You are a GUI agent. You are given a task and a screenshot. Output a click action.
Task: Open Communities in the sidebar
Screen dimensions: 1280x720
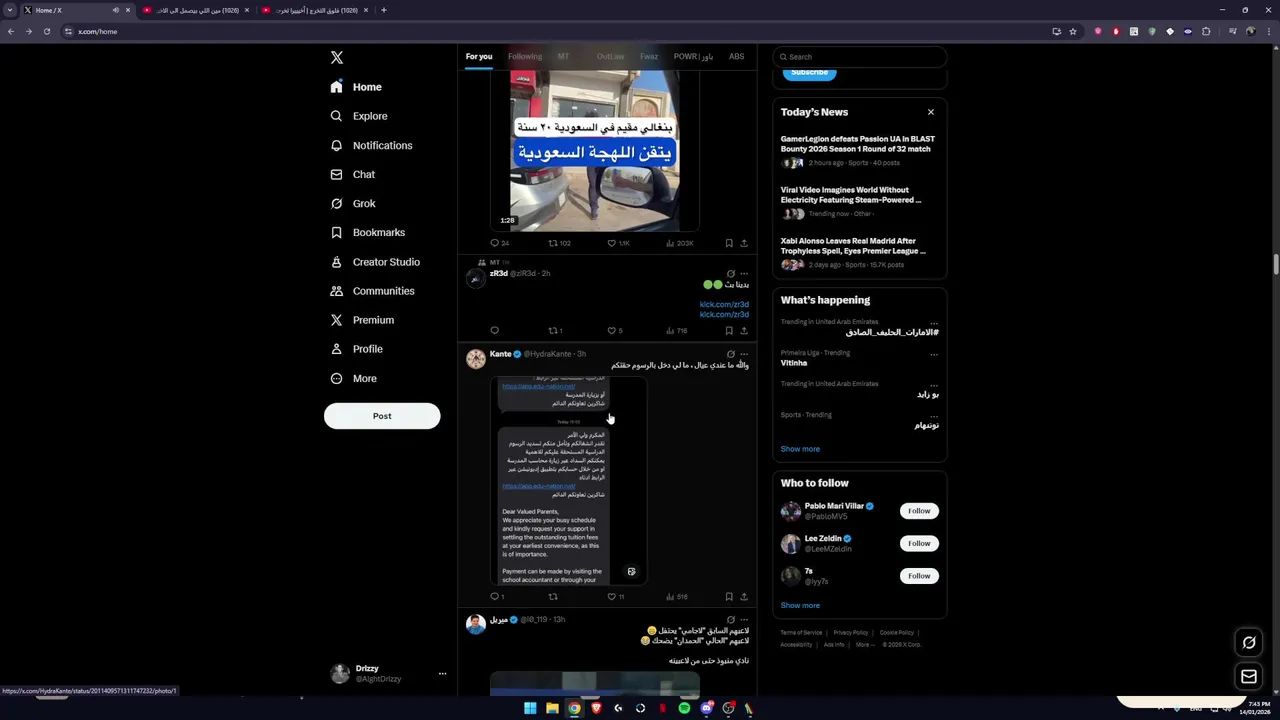[372, 291]
